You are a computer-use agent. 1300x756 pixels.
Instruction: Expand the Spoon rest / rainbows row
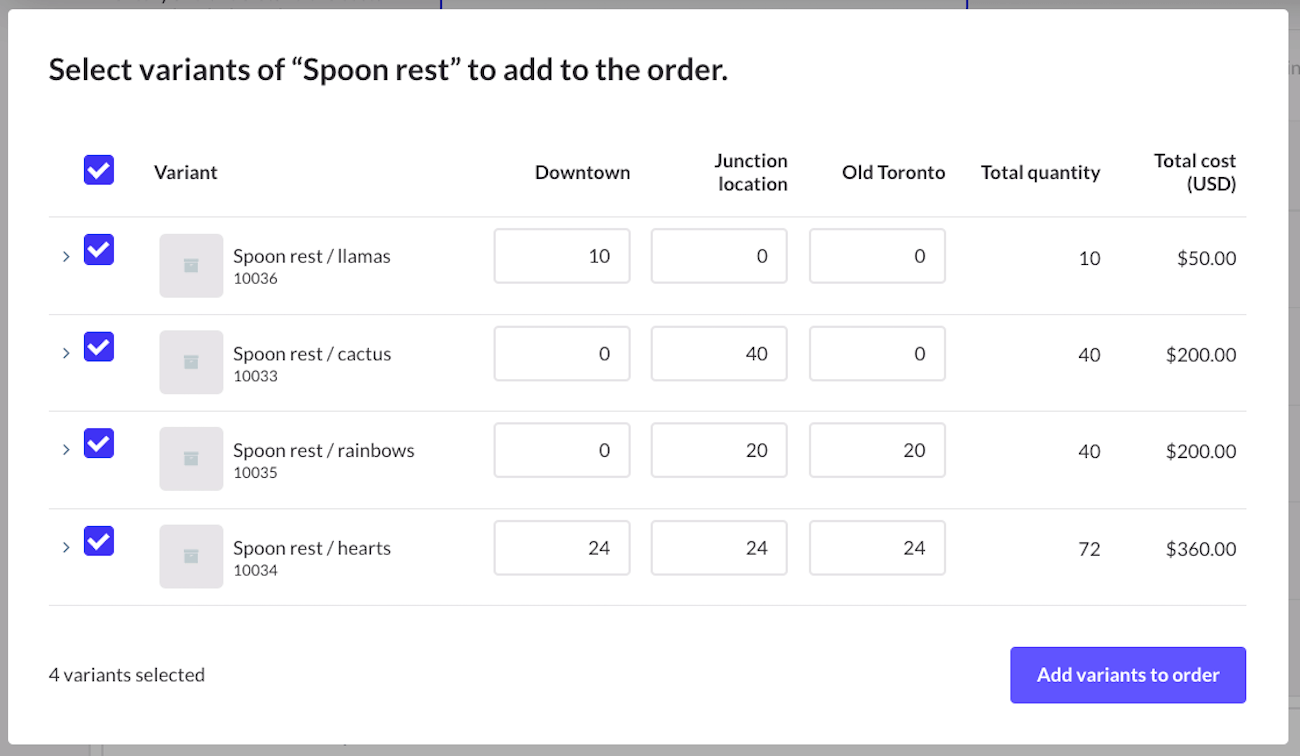65,449
